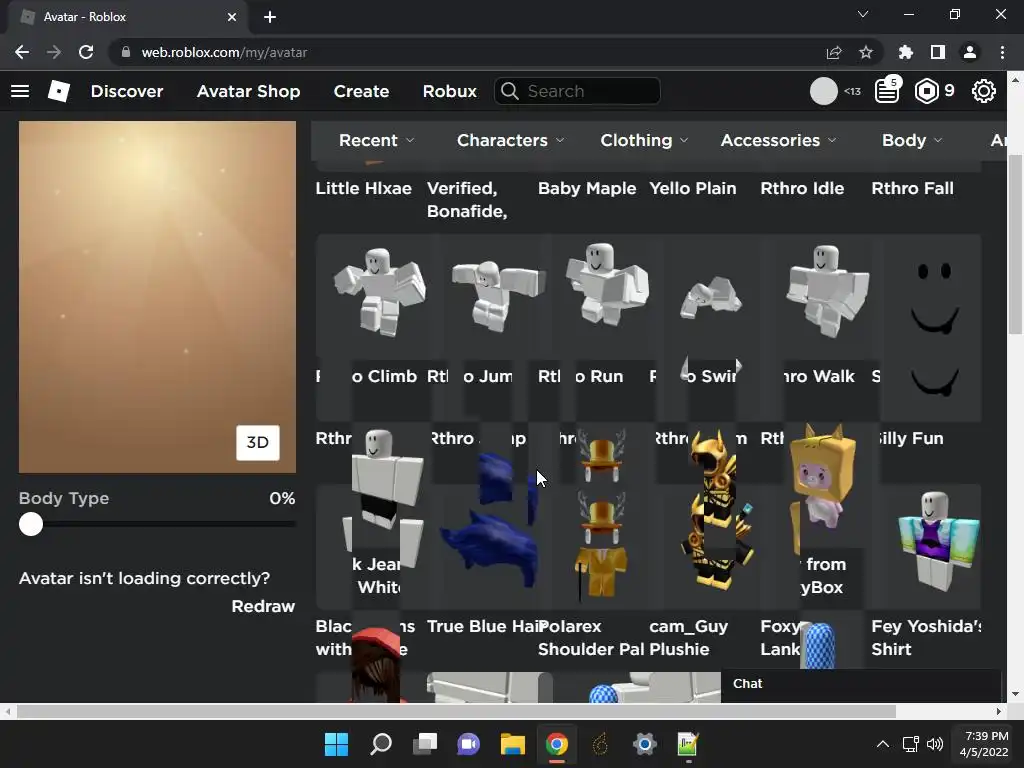Select the Rthro Swim animation thumbnail
Screen dimensions: 1024x768
(710, 298)
